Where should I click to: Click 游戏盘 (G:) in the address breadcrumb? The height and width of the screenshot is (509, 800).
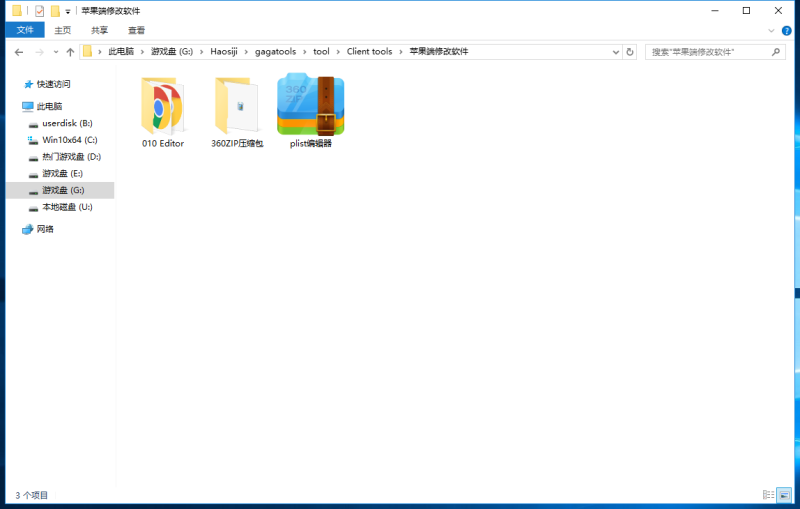pos(172,52)
